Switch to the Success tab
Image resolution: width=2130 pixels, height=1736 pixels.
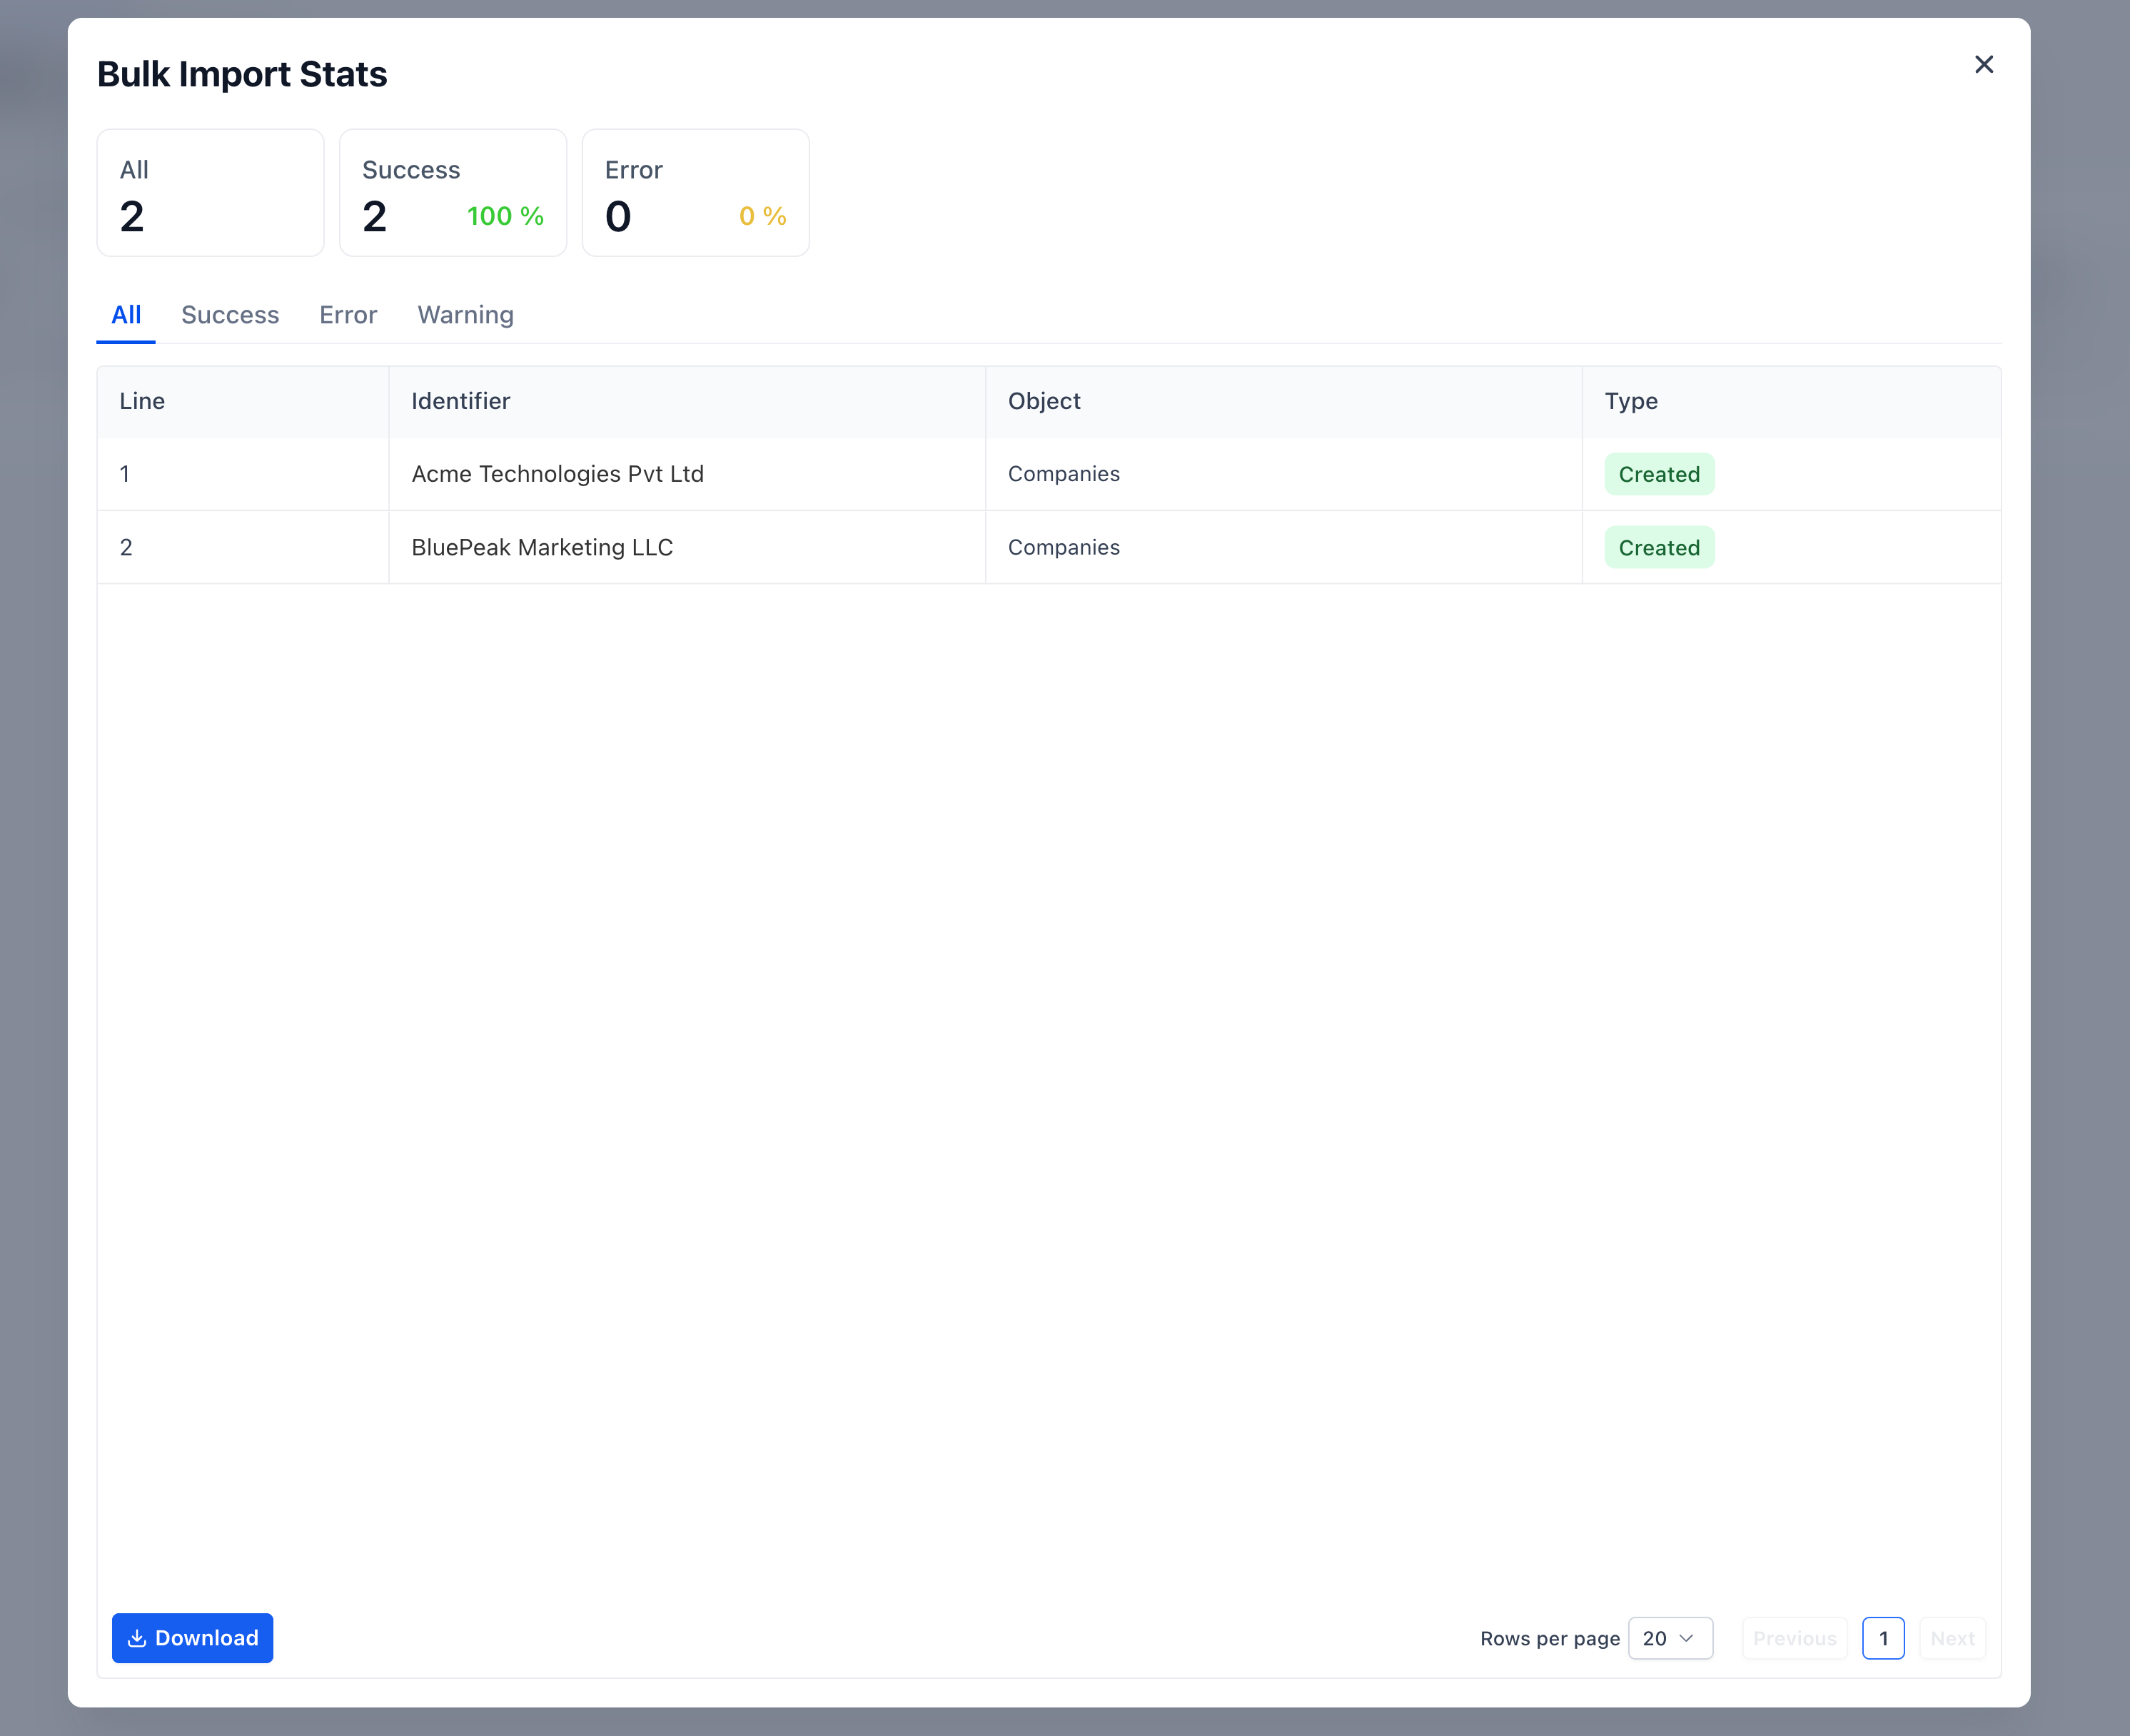[x=229, y=315]
